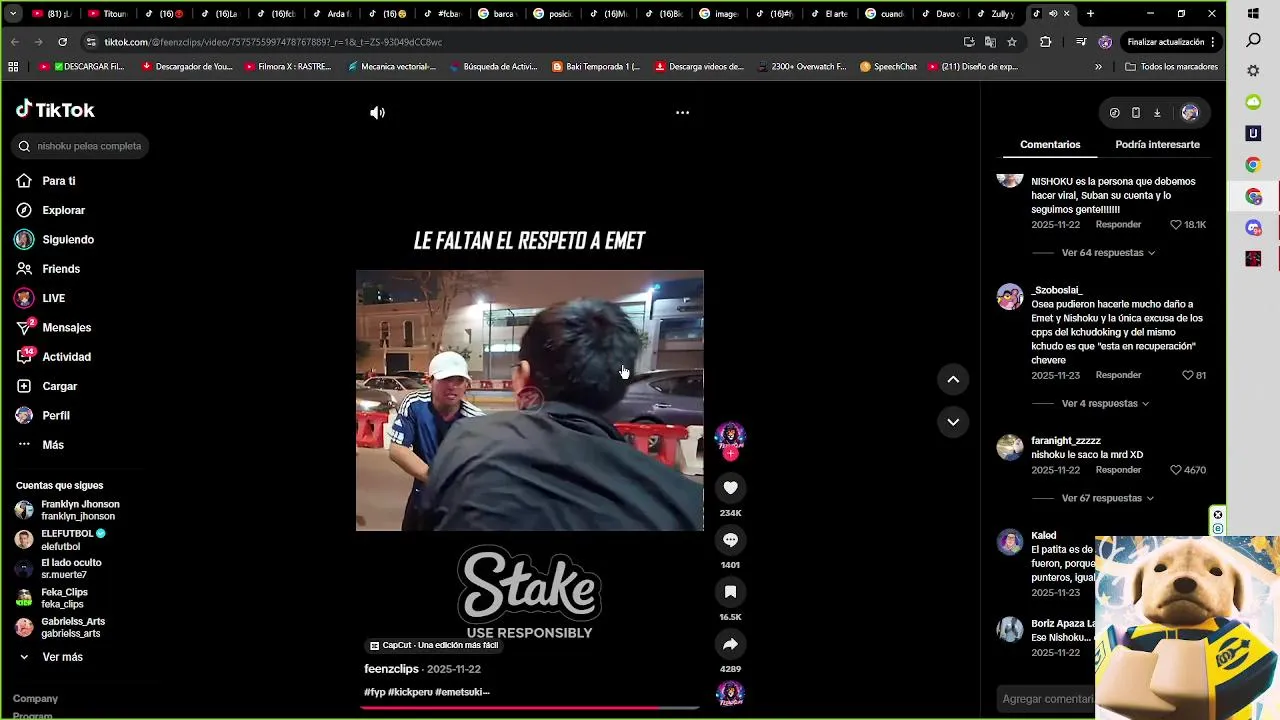Open Chrome extensions puzzle icon
Viewport: 1280px width, 720px height.
click(1046, 42)
